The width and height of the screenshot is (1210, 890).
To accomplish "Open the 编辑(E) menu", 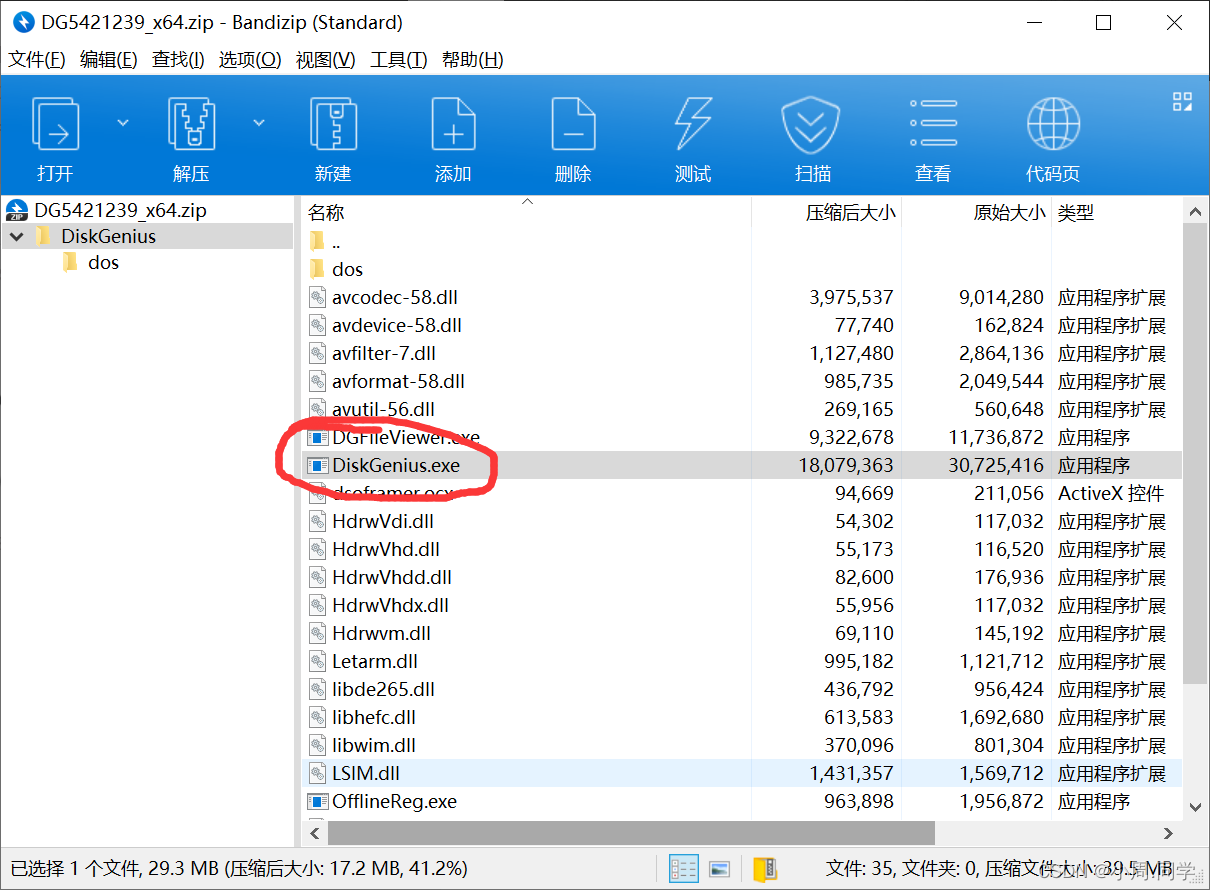I will [109, 60].
